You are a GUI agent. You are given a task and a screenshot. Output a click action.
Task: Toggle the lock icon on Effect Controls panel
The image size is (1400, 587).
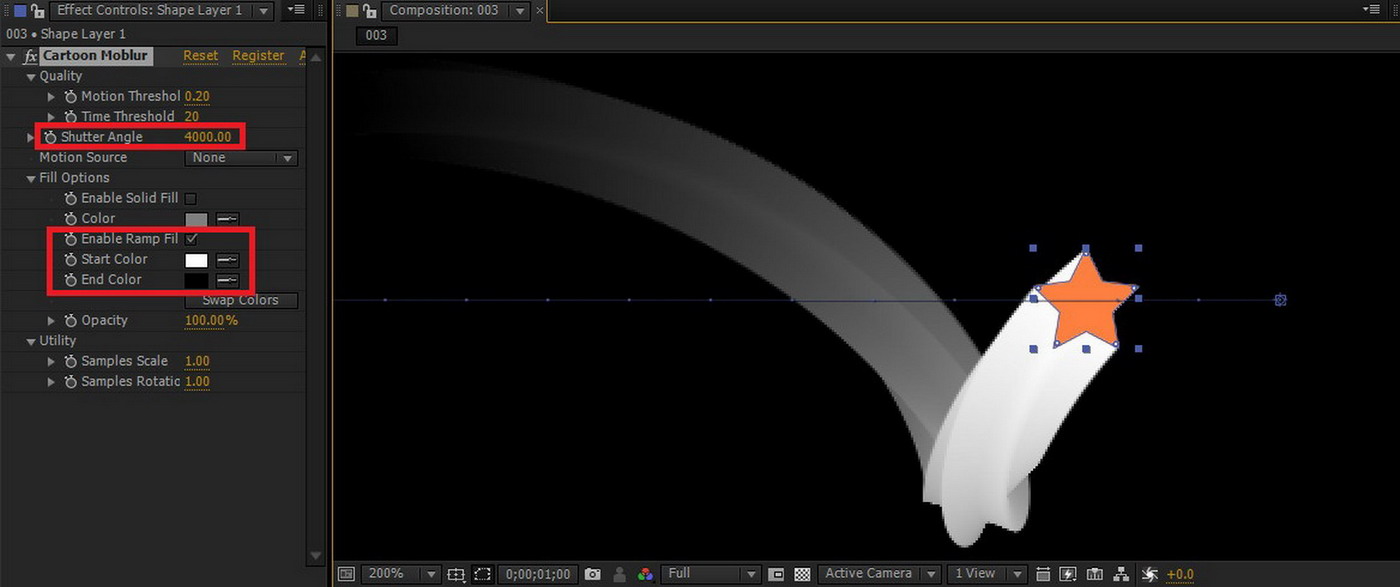click(36, 11)
